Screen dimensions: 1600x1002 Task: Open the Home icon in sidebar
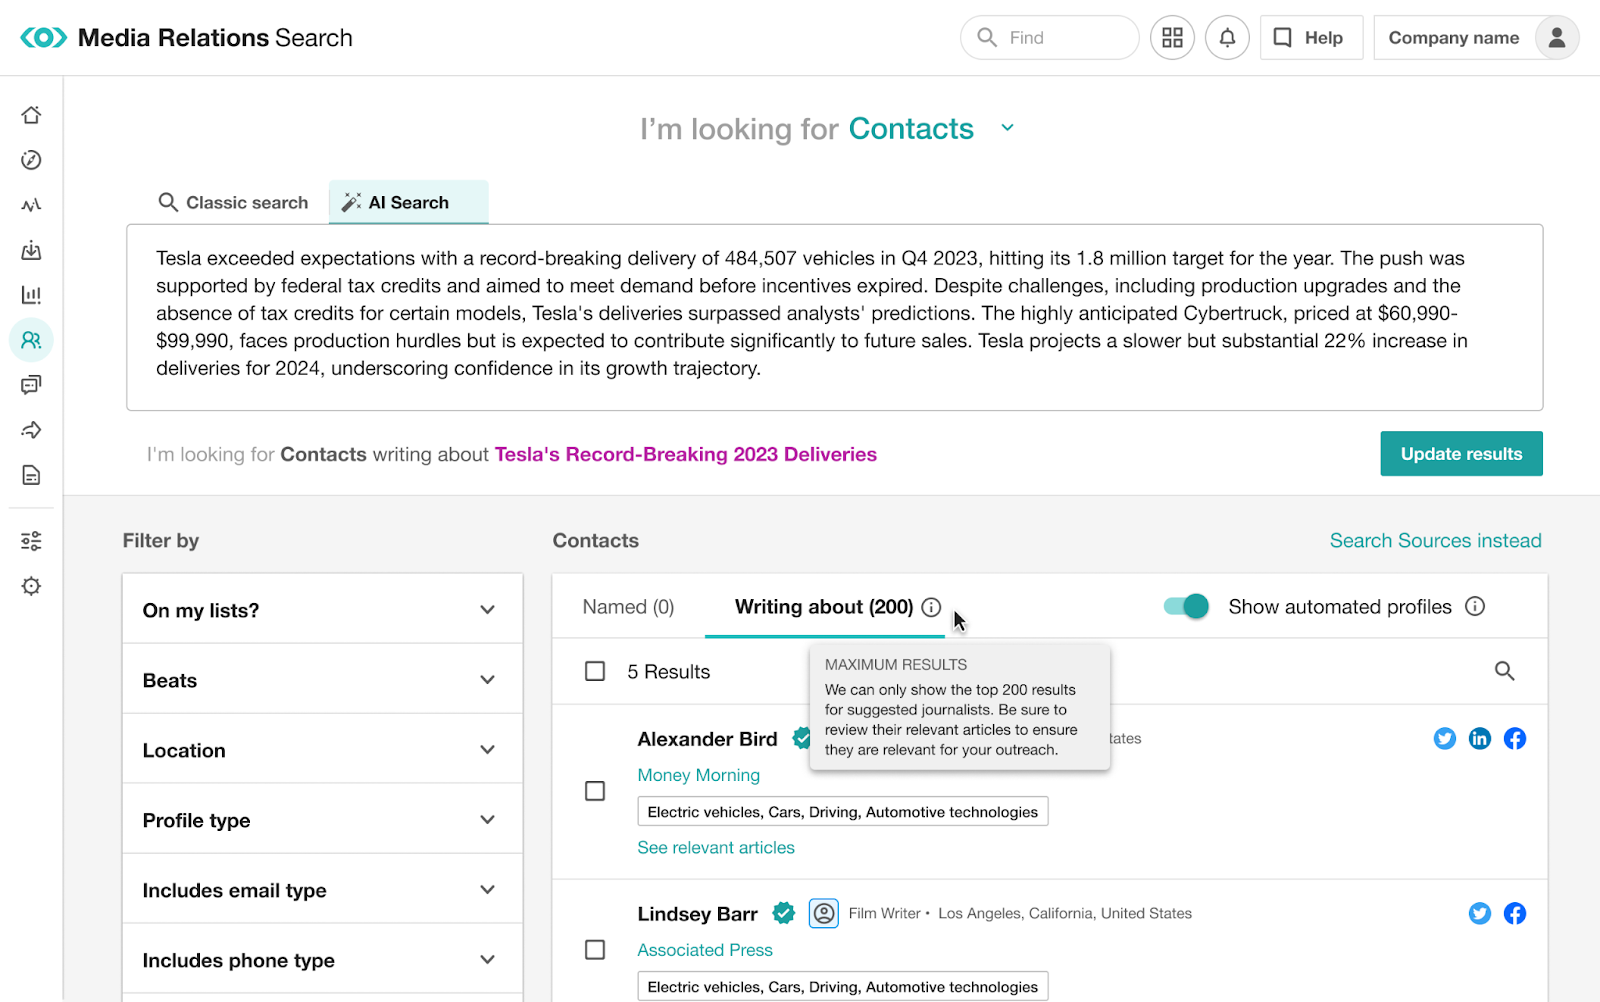tap(31, 115)
